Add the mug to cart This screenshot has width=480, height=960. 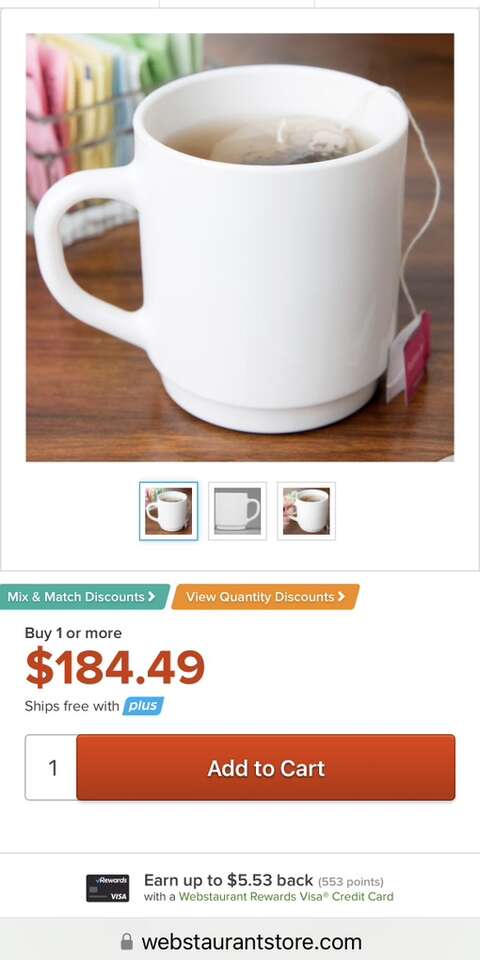coord(266,768)
